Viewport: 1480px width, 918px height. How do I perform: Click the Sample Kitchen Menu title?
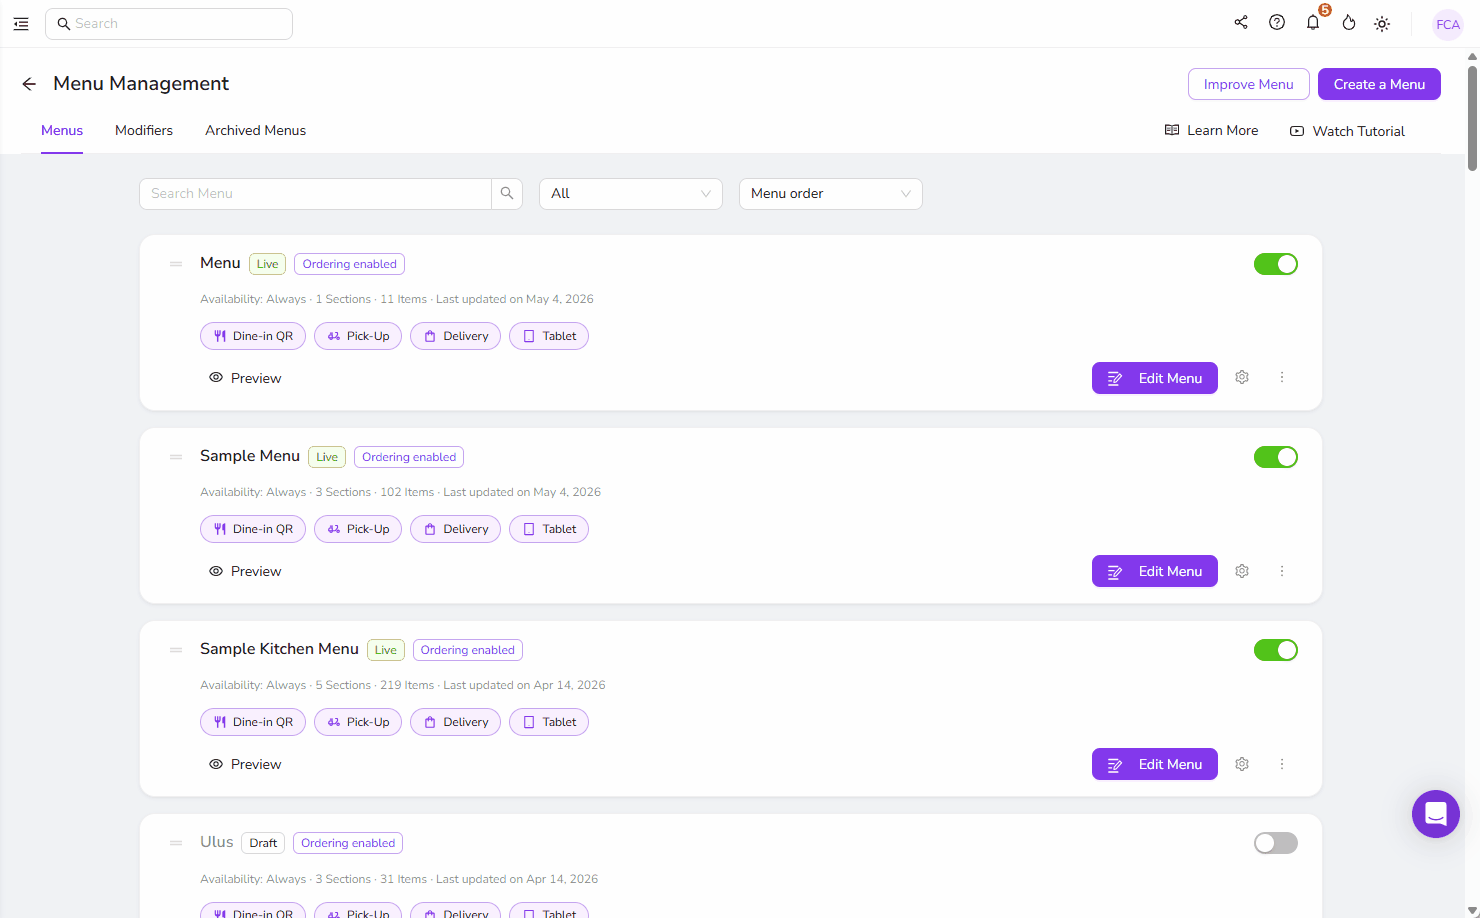279,649
